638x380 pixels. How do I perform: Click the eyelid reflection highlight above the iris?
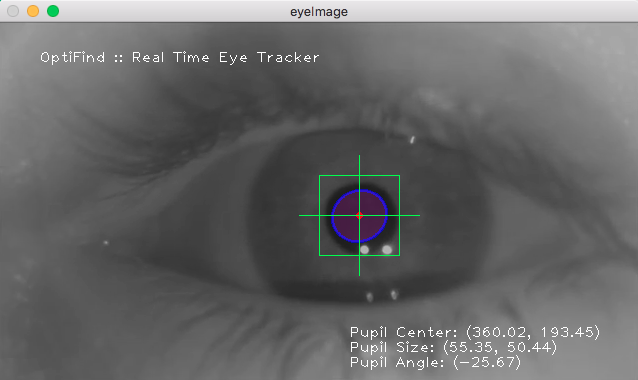click(x=412, y=140)
